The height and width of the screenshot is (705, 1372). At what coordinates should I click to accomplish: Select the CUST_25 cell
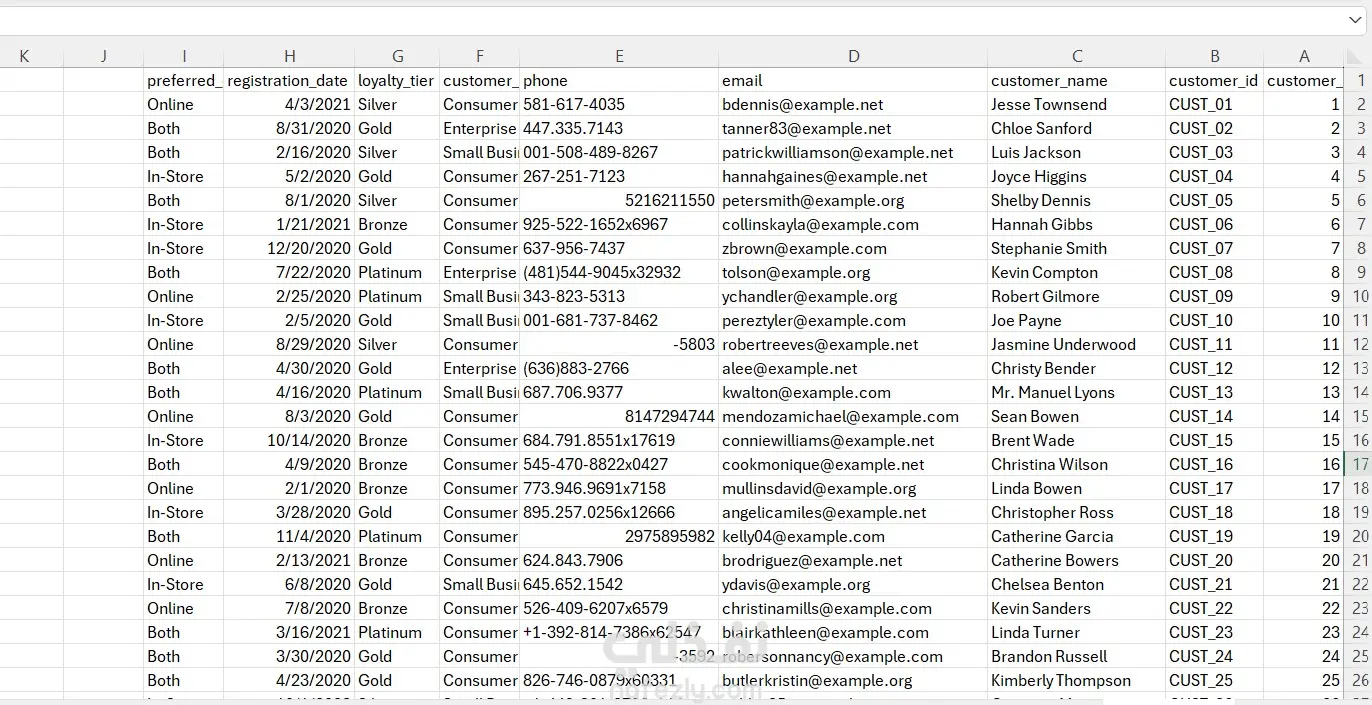1215,681
